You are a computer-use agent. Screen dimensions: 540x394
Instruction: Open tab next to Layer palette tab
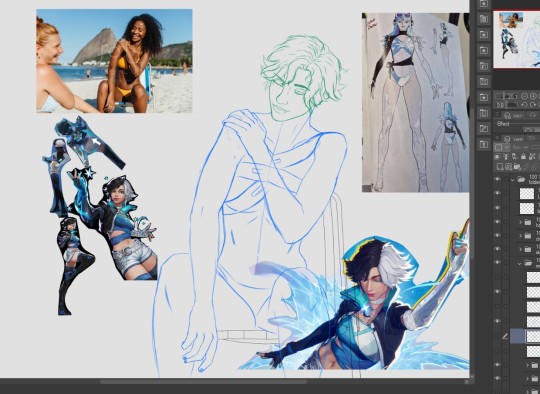[x=532, y=138]
